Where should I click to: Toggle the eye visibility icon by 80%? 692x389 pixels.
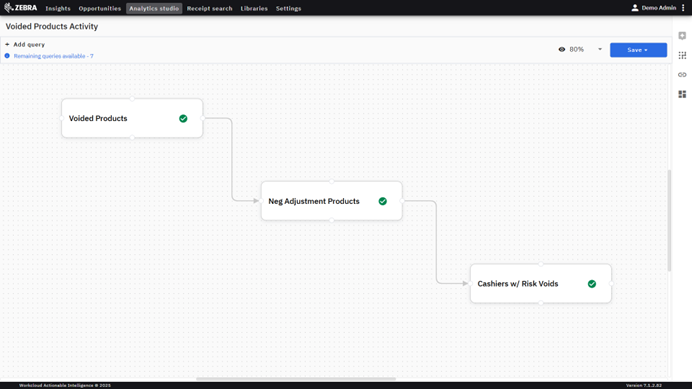(562, 49)
